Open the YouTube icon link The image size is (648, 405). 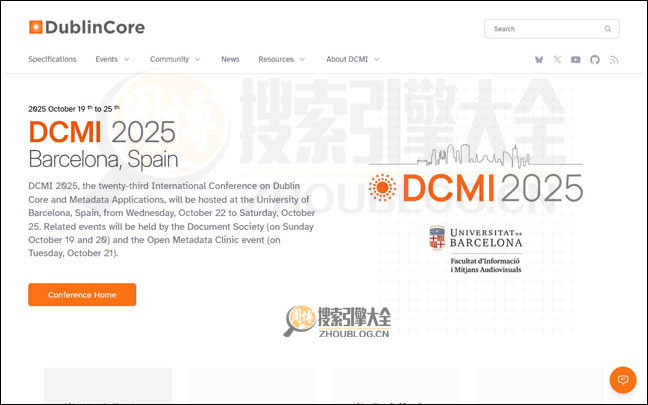[576, 60]
